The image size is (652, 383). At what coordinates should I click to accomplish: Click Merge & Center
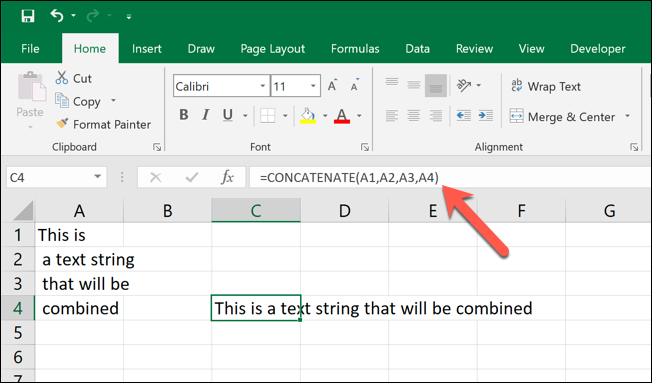point(562,116)
